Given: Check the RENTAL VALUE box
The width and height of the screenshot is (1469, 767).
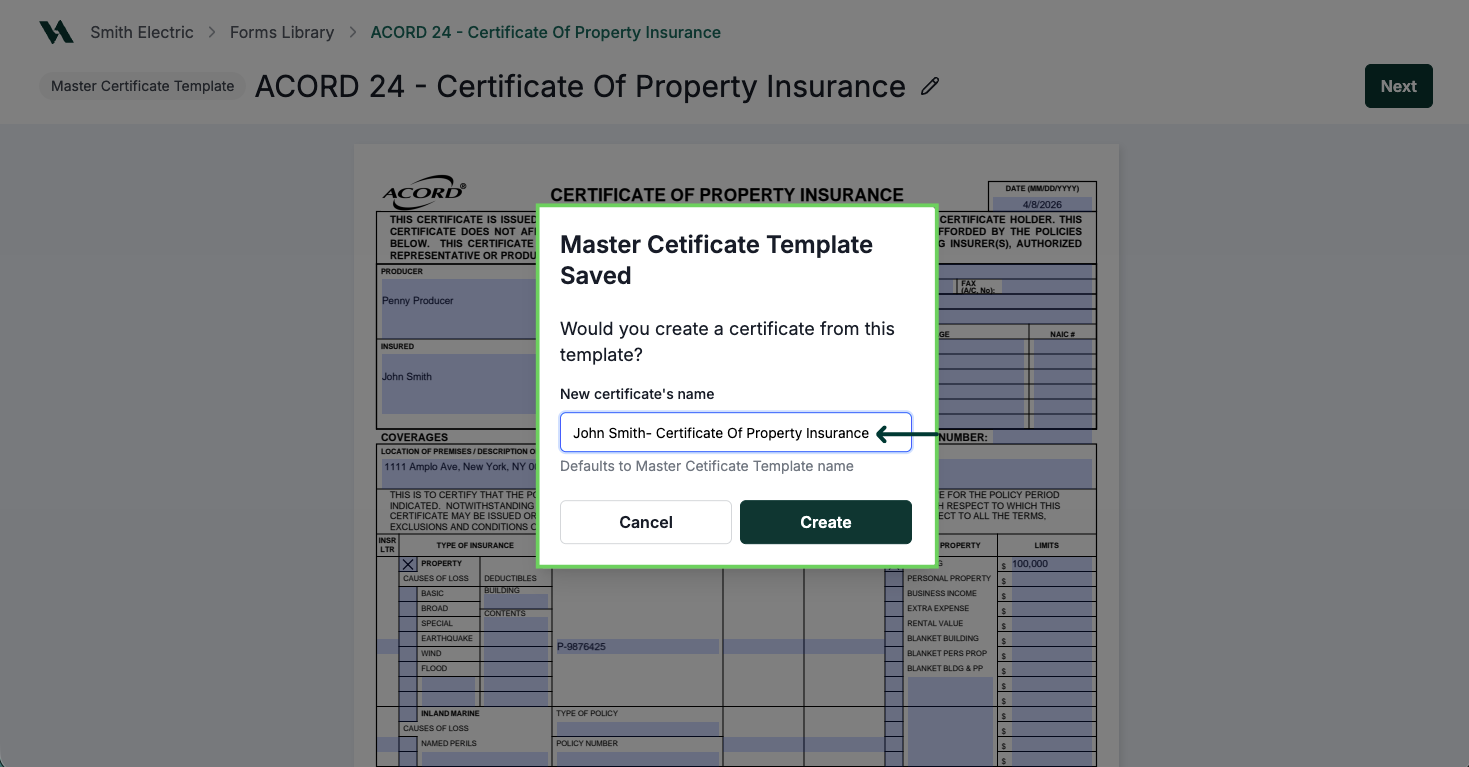Looking at the screenshot, I should [x=894, y=624].
